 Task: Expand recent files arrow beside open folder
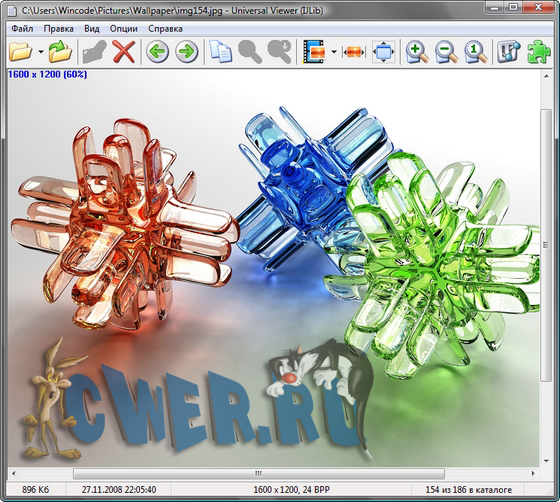(x=41, y=52)
